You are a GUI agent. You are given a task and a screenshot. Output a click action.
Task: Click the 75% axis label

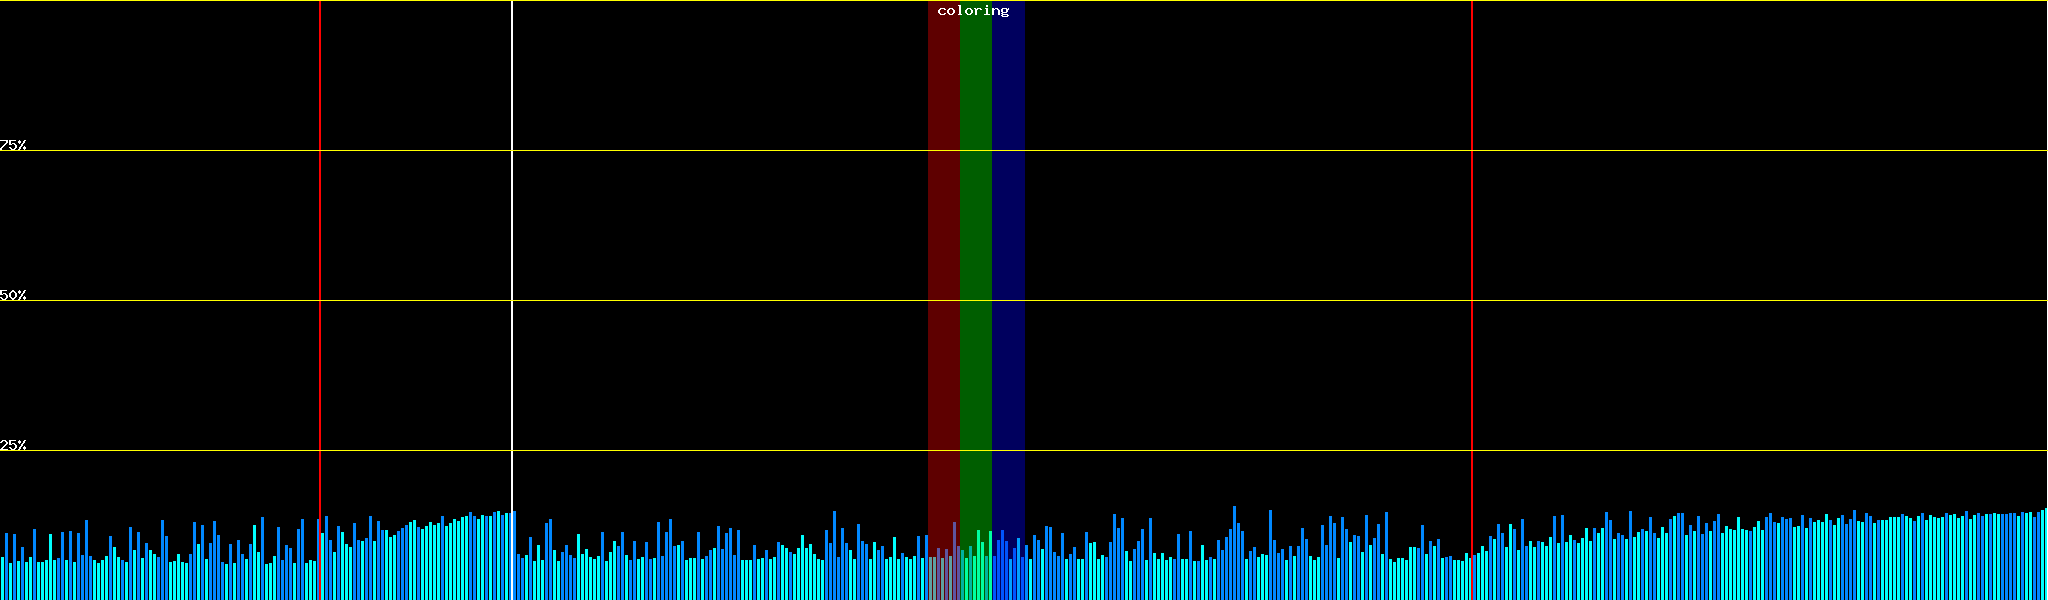coord(13,145)
